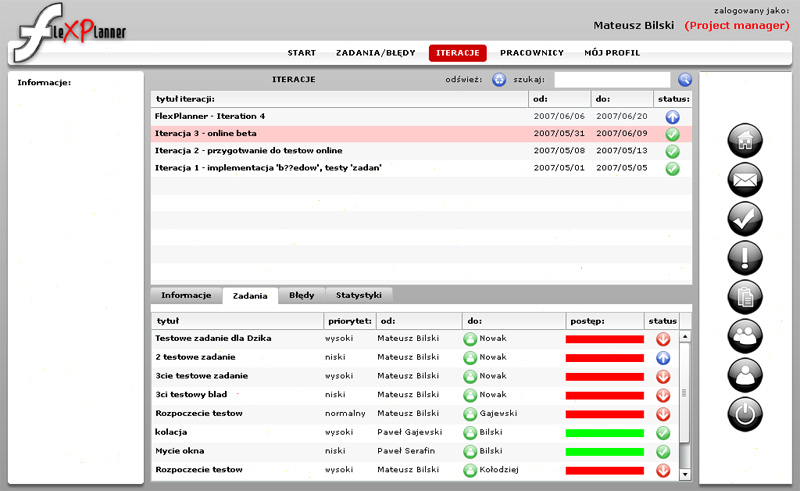Viewport: 800px width, 491px height.
Task: Click the exclamation mark bugs icon
Action: click(745, 257)
